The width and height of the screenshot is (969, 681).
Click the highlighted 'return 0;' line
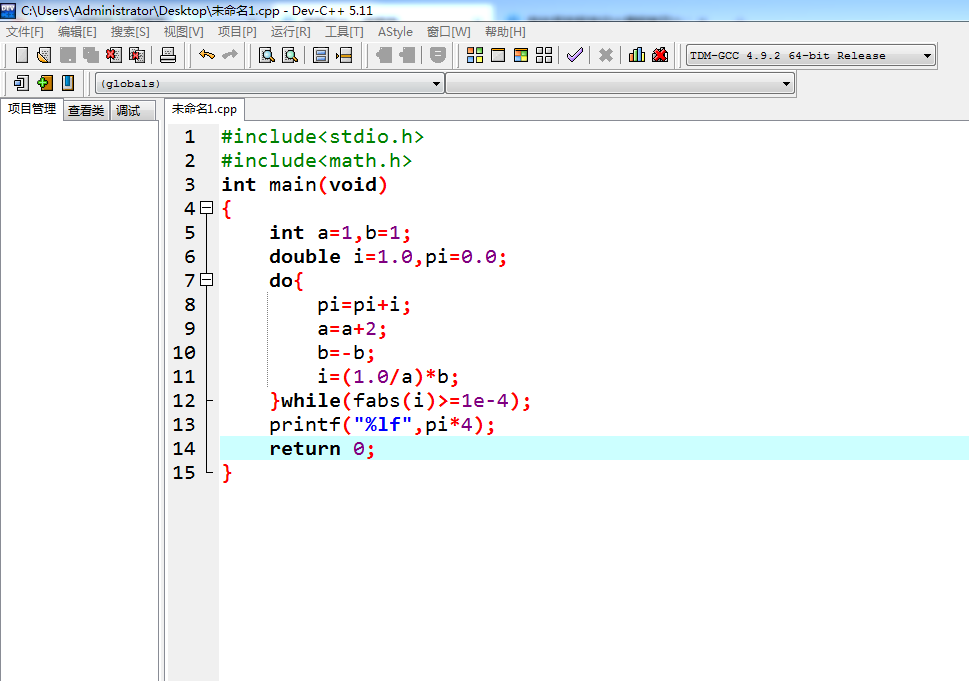(322, 448)
